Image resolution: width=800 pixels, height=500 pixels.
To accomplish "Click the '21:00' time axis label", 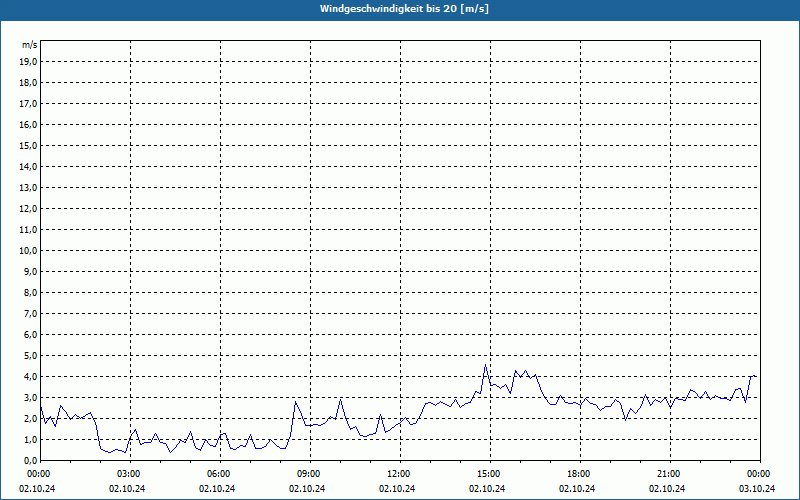I will 670,474.
